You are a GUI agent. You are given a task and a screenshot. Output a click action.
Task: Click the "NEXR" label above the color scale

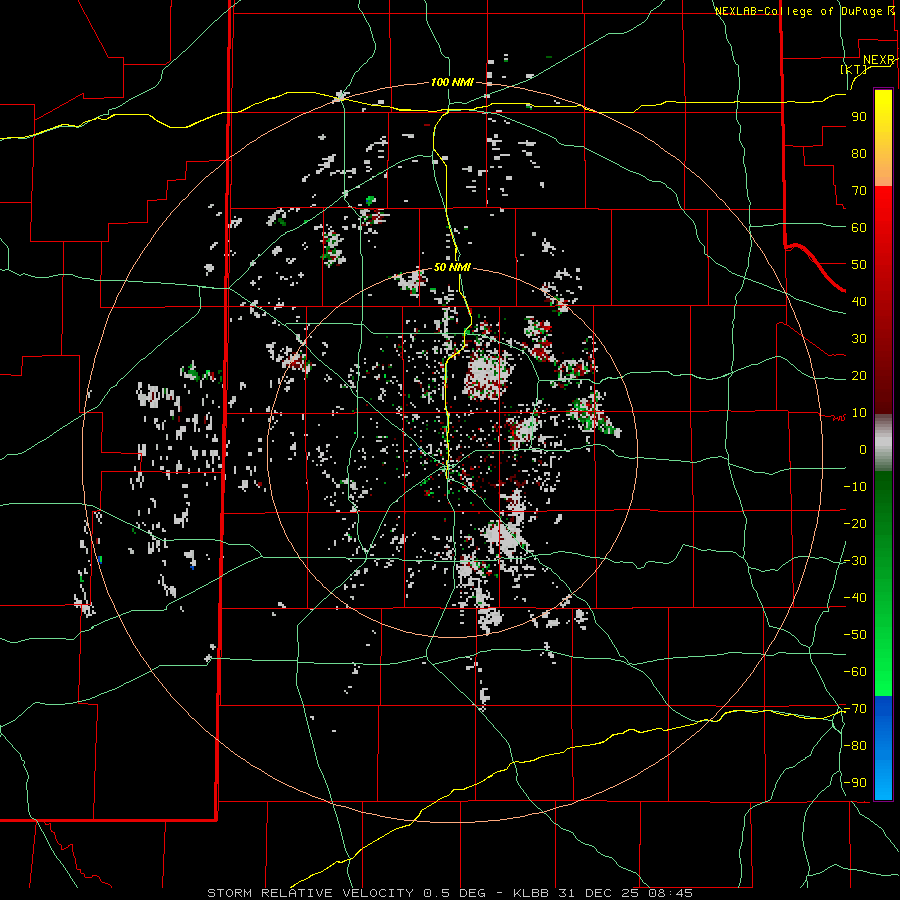(879, 60)
